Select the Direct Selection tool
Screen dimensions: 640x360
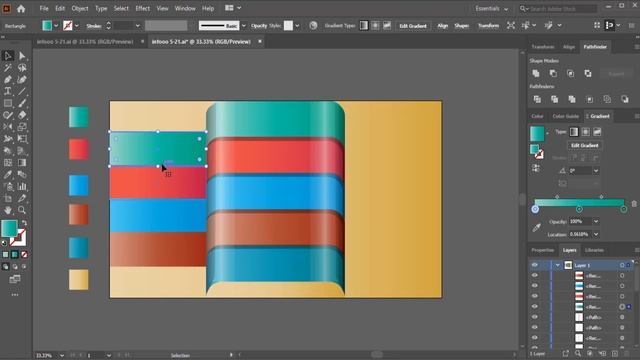[x=22, y=56]
